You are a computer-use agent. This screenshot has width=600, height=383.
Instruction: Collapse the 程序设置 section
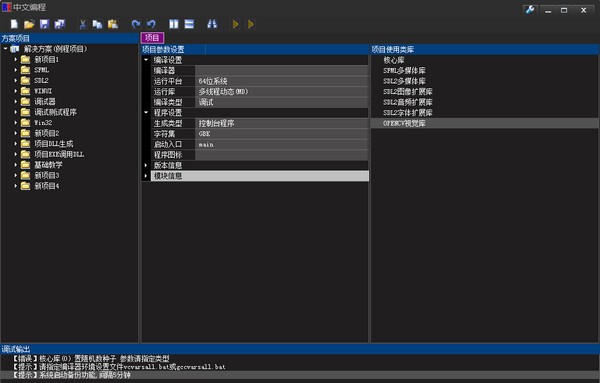click(x=146, y=112)
